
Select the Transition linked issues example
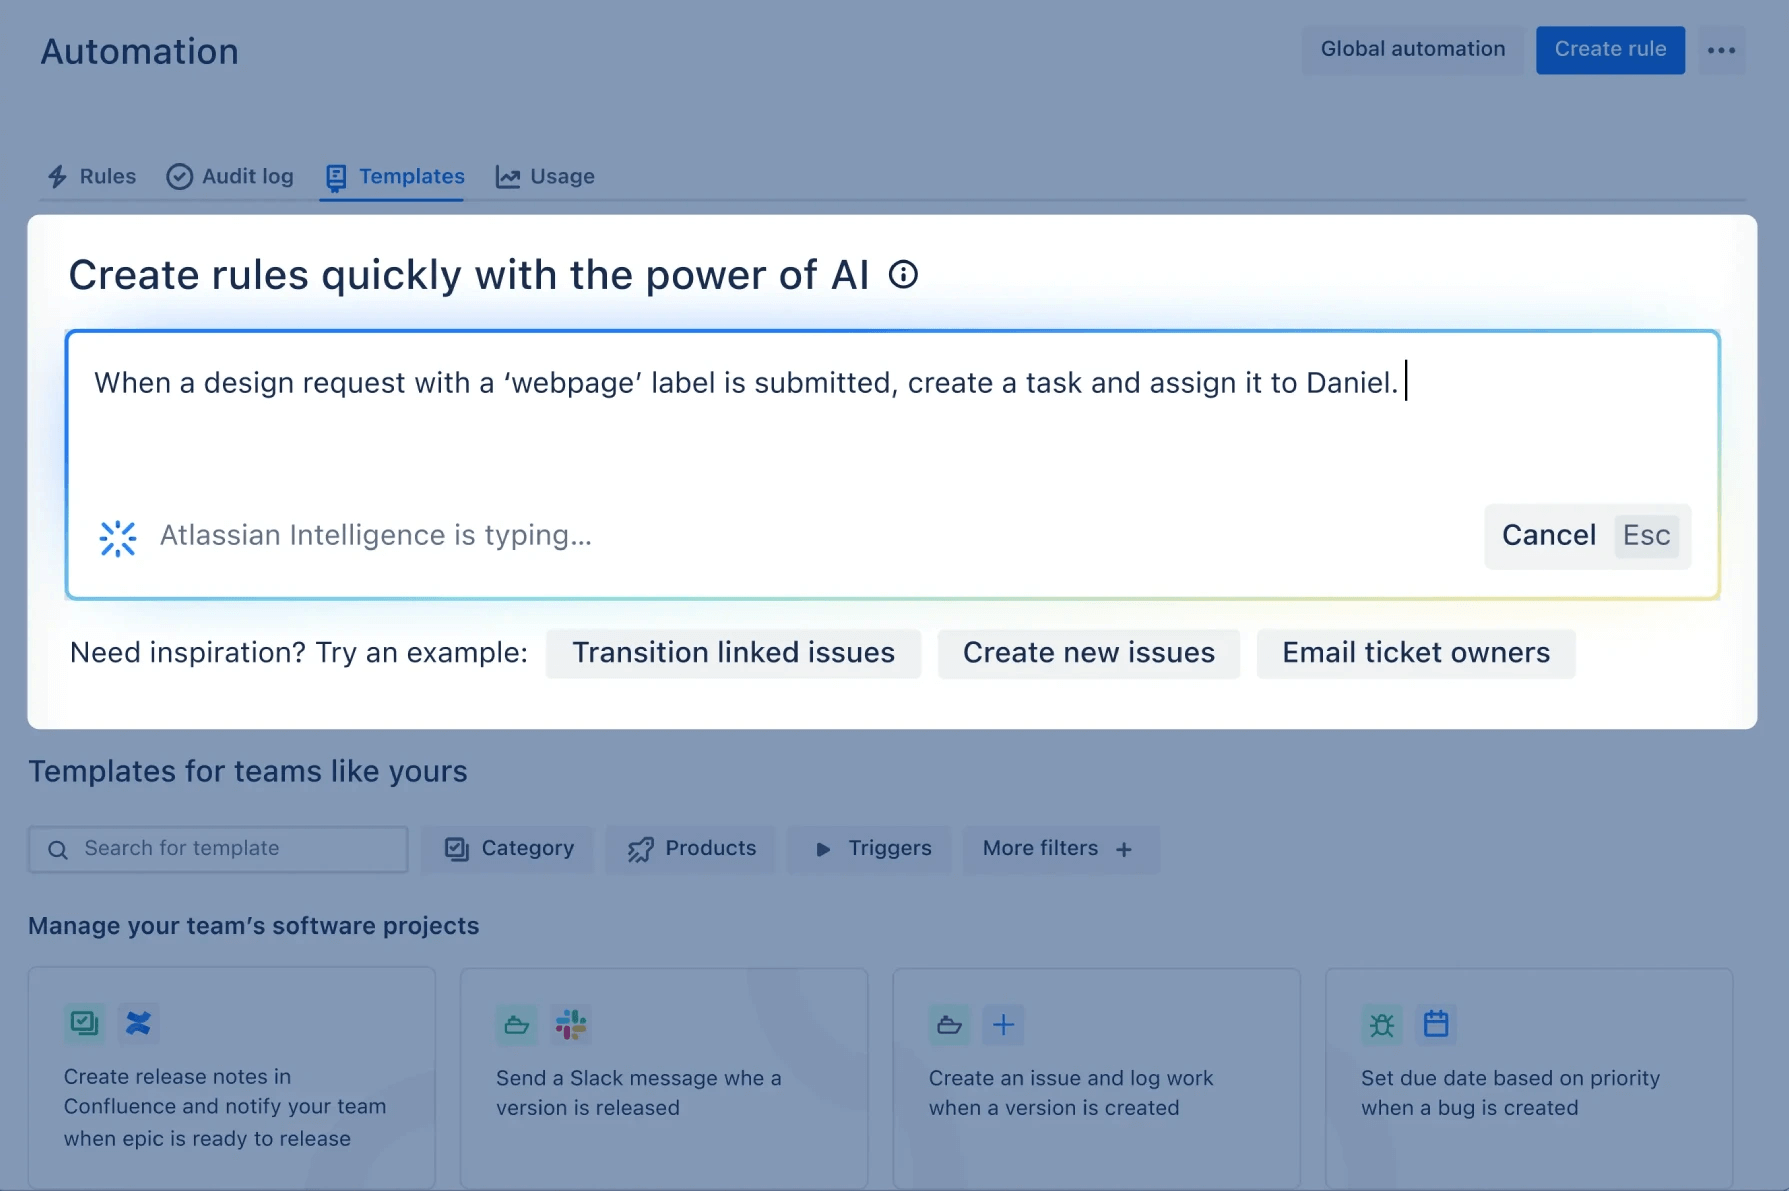(733, 652)
